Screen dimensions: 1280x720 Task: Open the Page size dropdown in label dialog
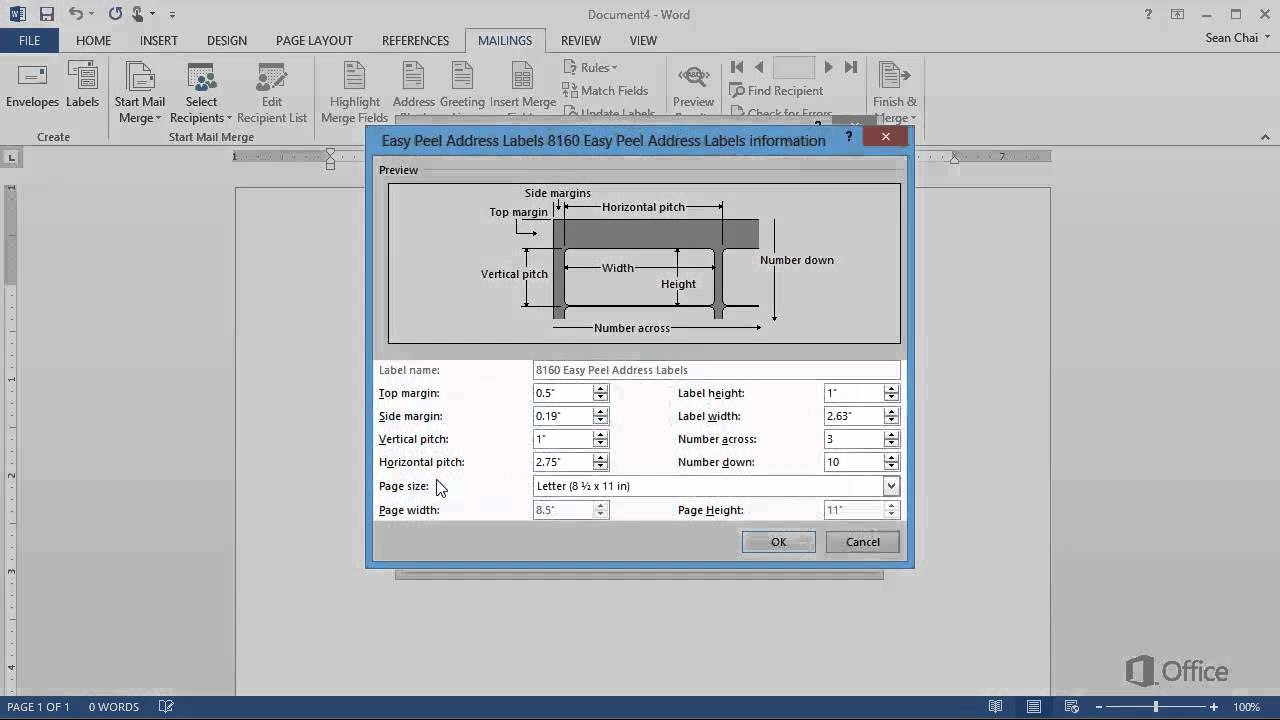pyautogui.click(x=889, y=486)
